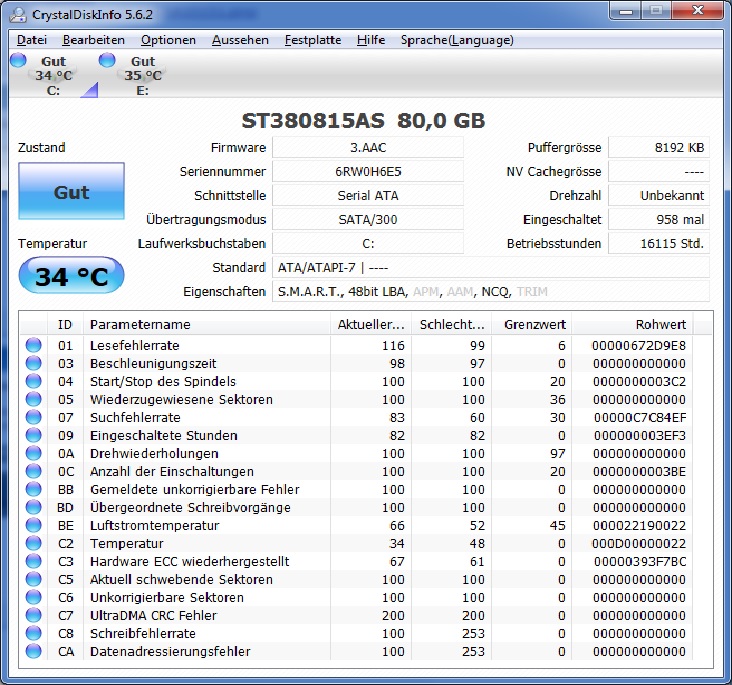Click the Seriennummer field 6RW0H6E5
This screenshot has height=685, width=732.
point(368,171)
